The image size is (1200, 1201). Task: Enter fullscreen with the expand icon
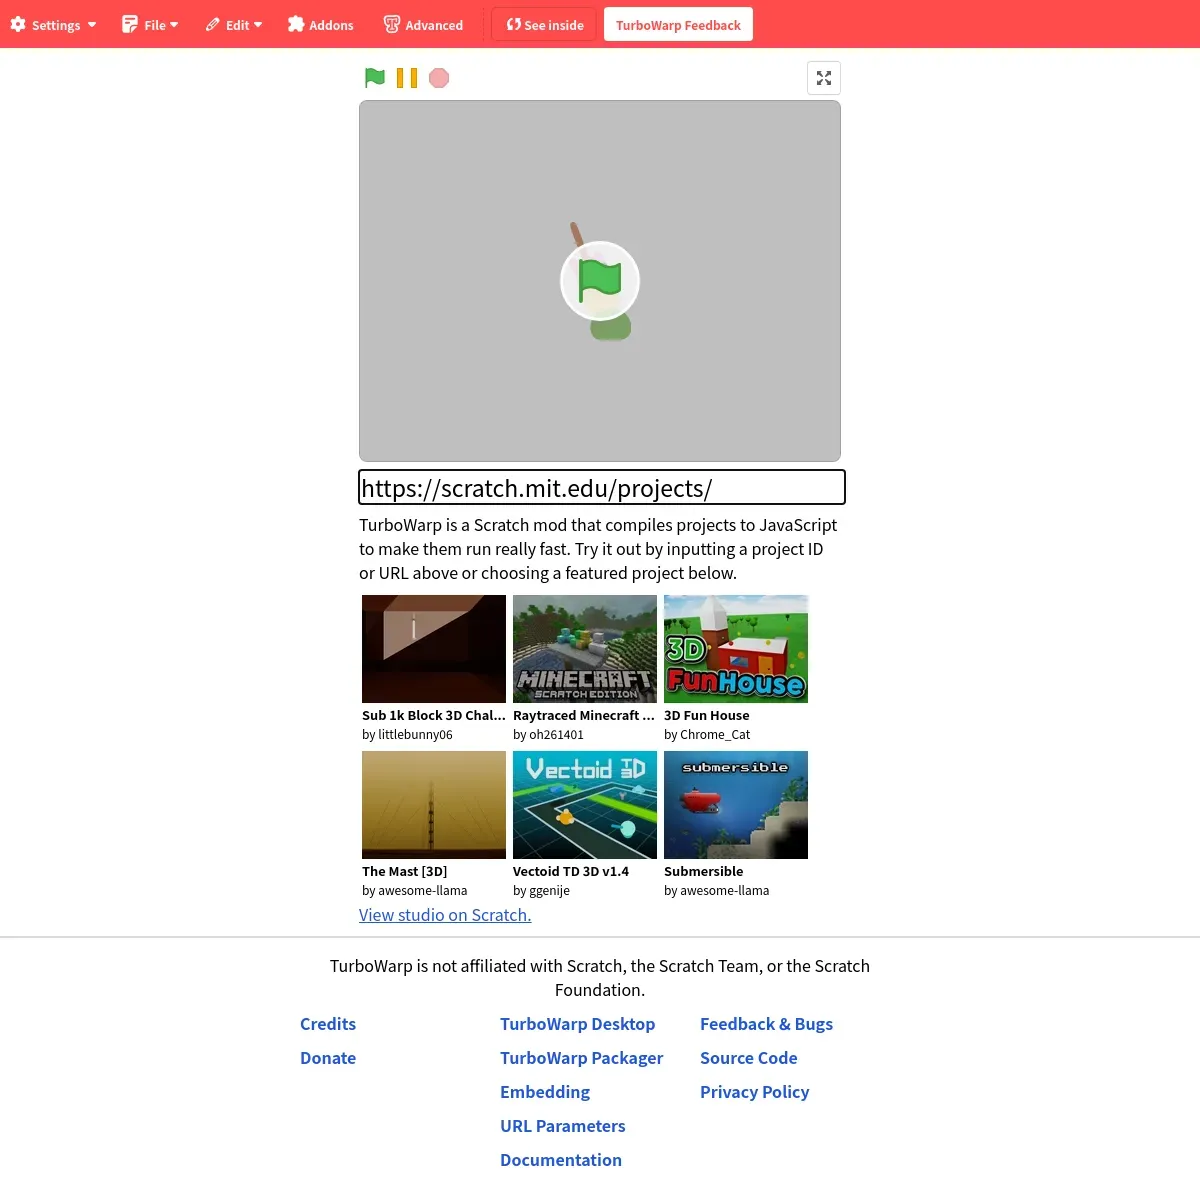(824, 78)
